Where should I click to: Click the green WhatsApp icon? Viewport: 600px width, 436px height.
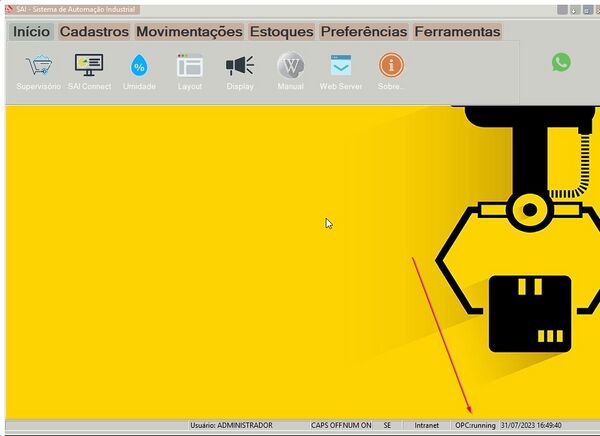pos(561,62)
